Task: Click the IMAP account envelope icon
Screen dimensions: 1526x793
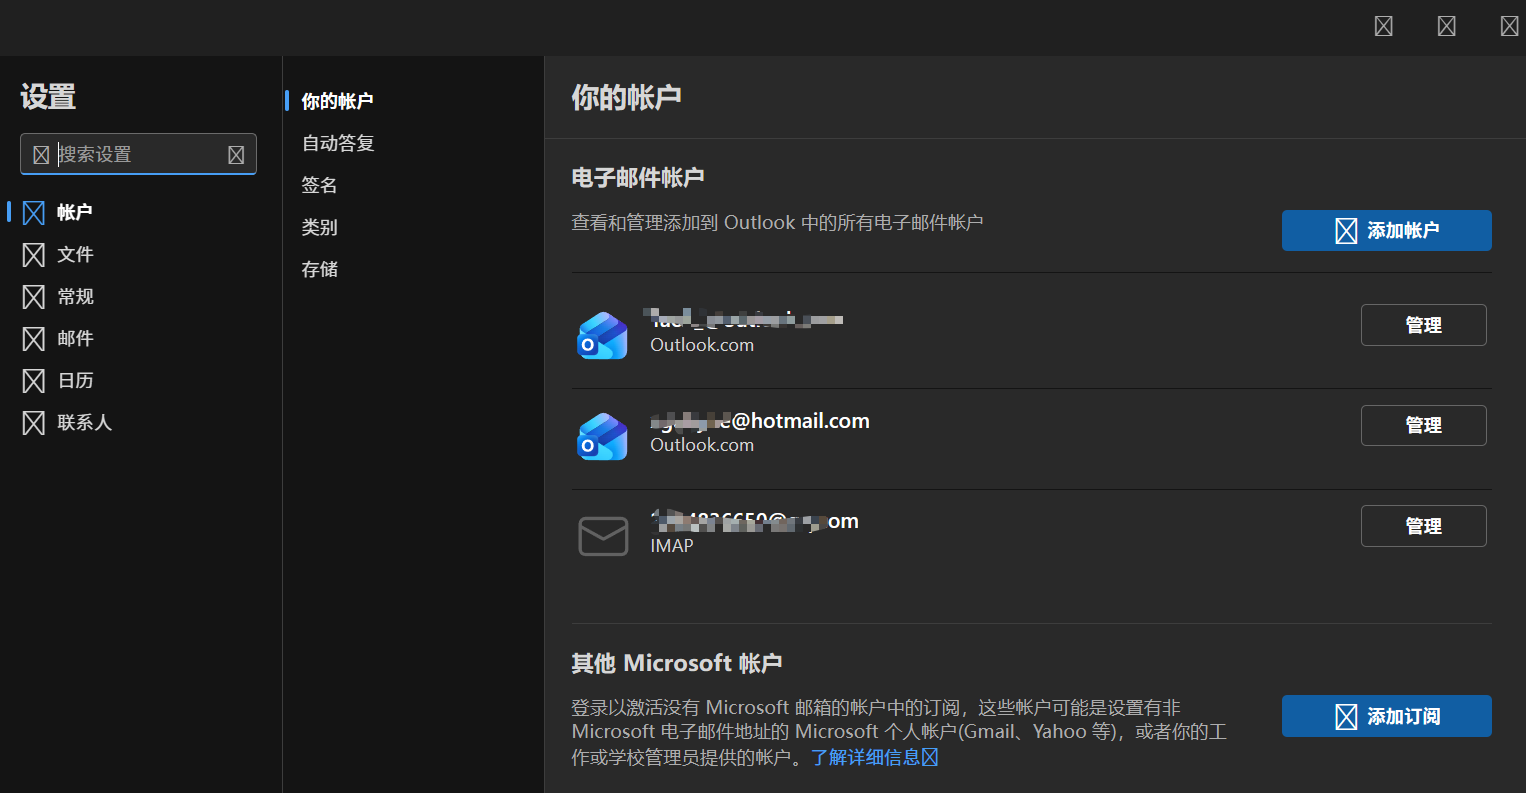Action: tap(603, 536)
